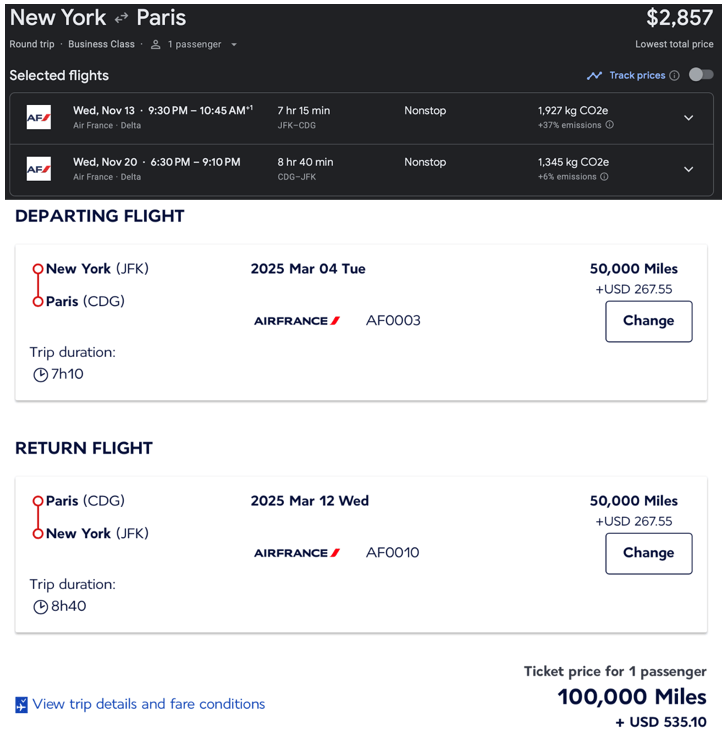Click the round-trip arrows between New York and Paris
This screenshot has width=726, height=729.
[x=121, y=18]
